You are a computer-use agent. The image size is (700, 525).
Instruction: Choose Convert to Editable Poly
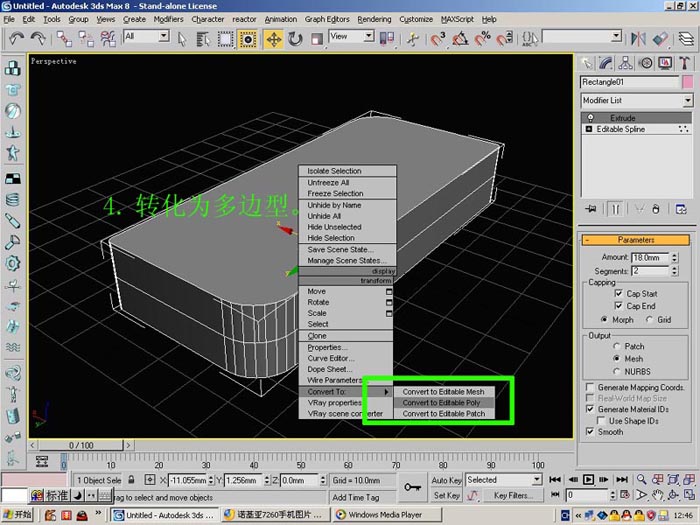[444, 403]
